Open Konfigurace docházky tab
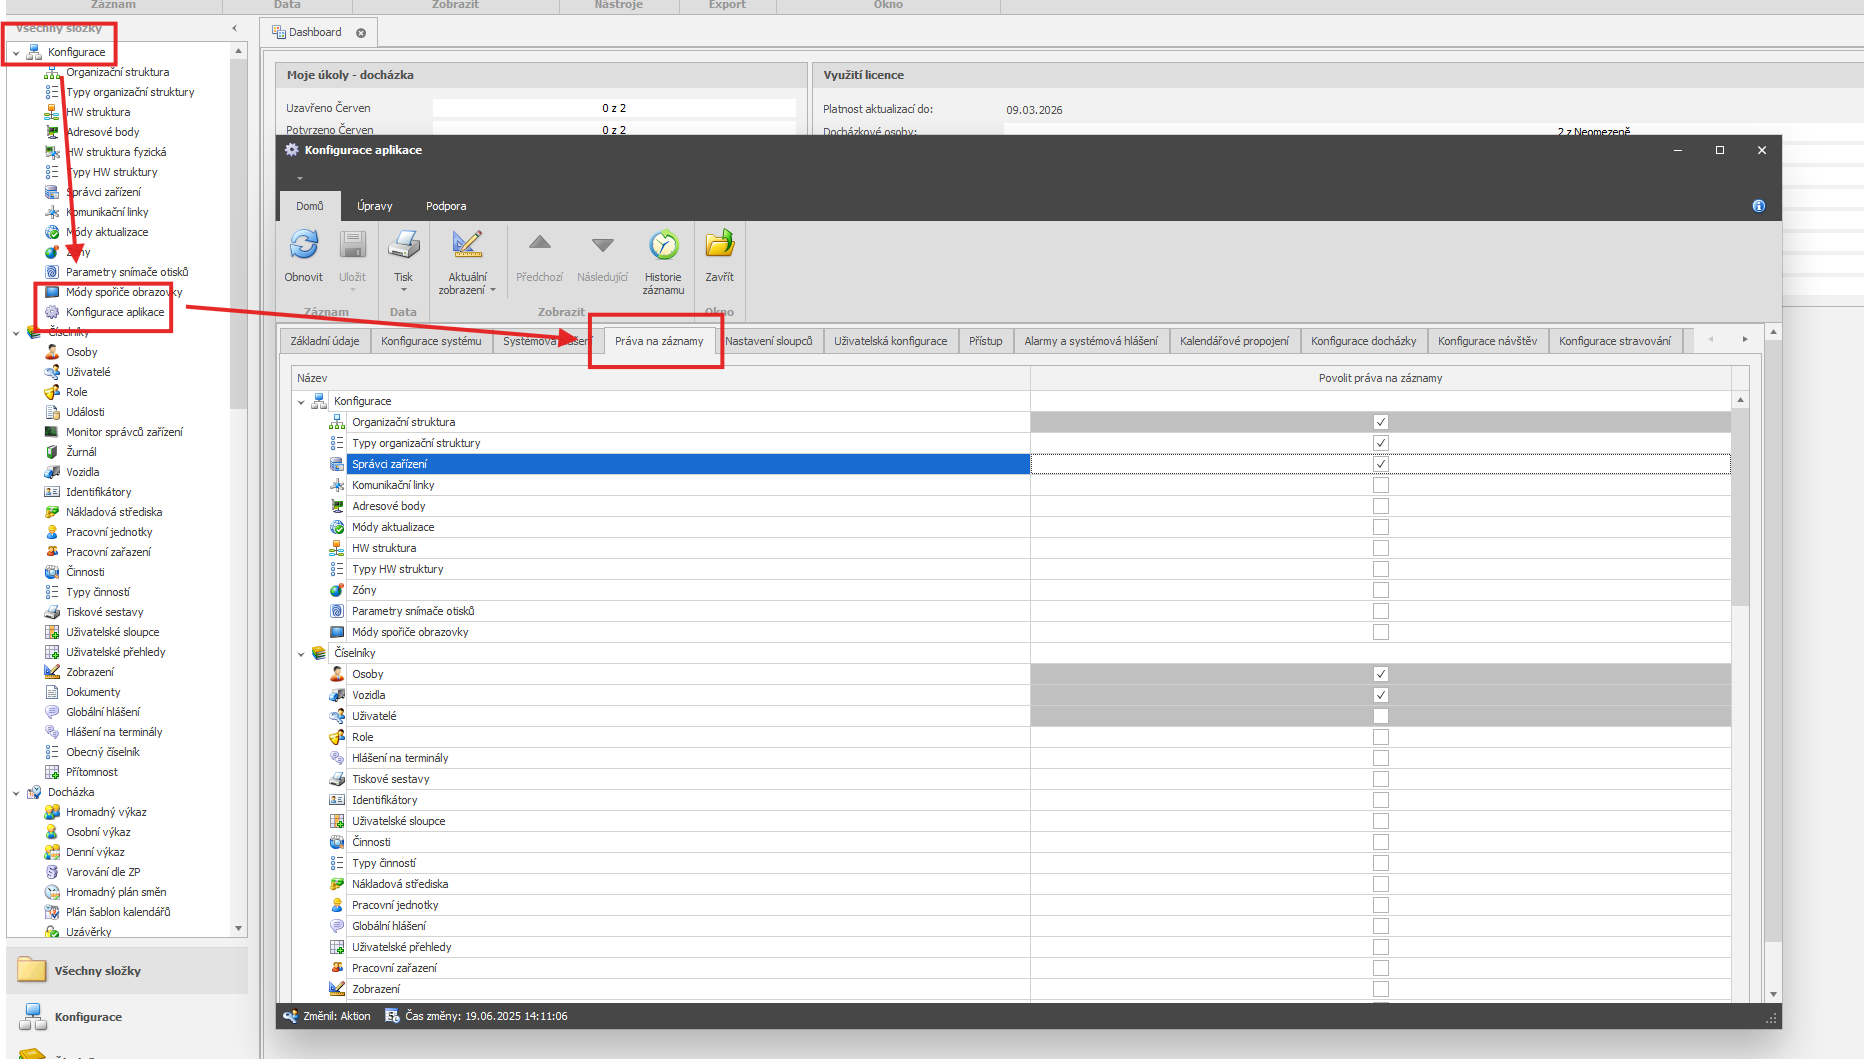This screenshot has height=1059, width=1864. coord(1364,341)
